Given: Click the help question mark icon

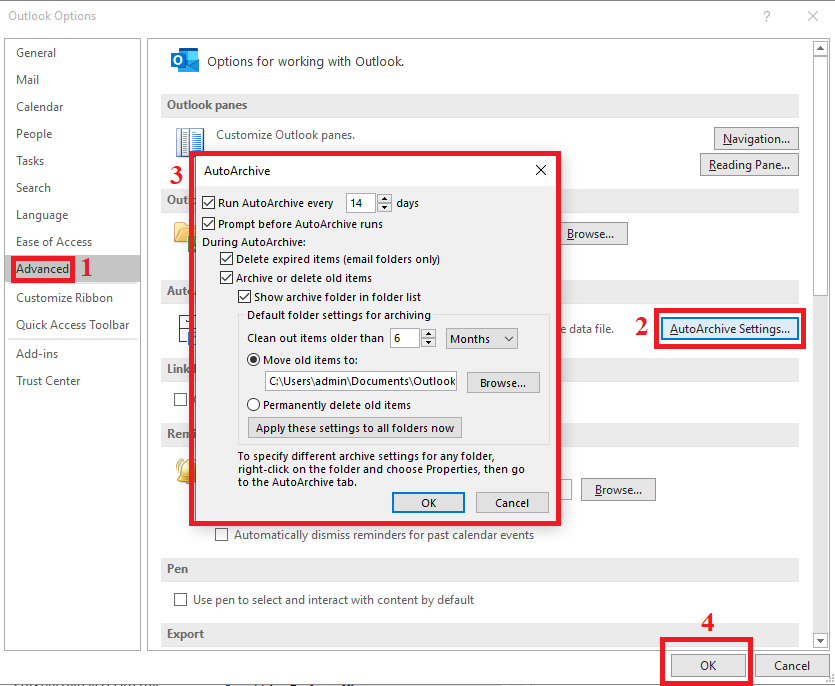Looking at the screenshot, I should (x=767, y=16).
